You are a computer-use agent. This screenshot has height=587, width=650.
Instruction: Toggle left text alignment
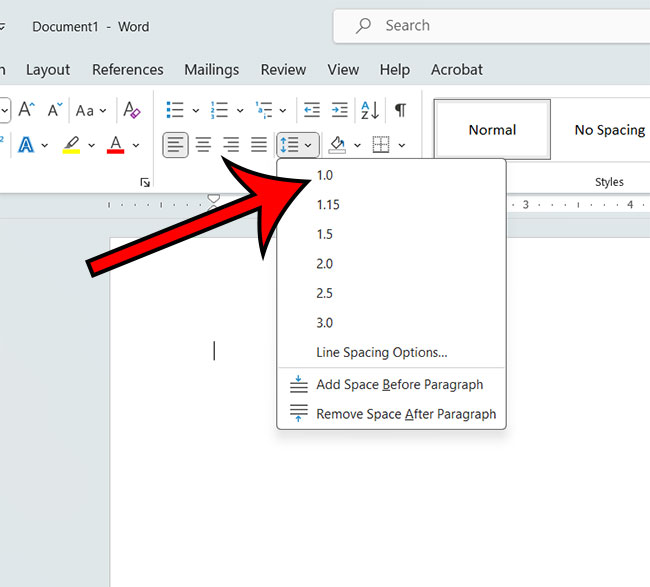(175, 145)
